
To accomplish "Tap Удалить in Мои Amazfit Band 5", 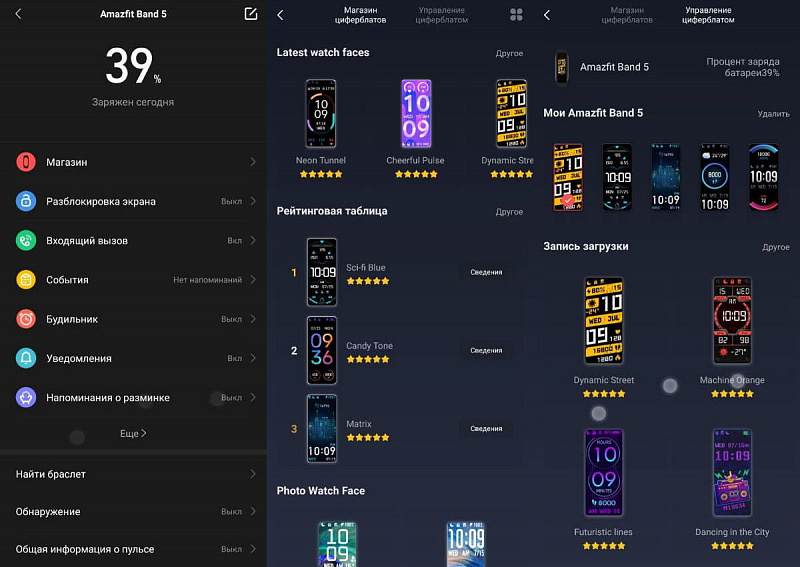I will [773, 114].
